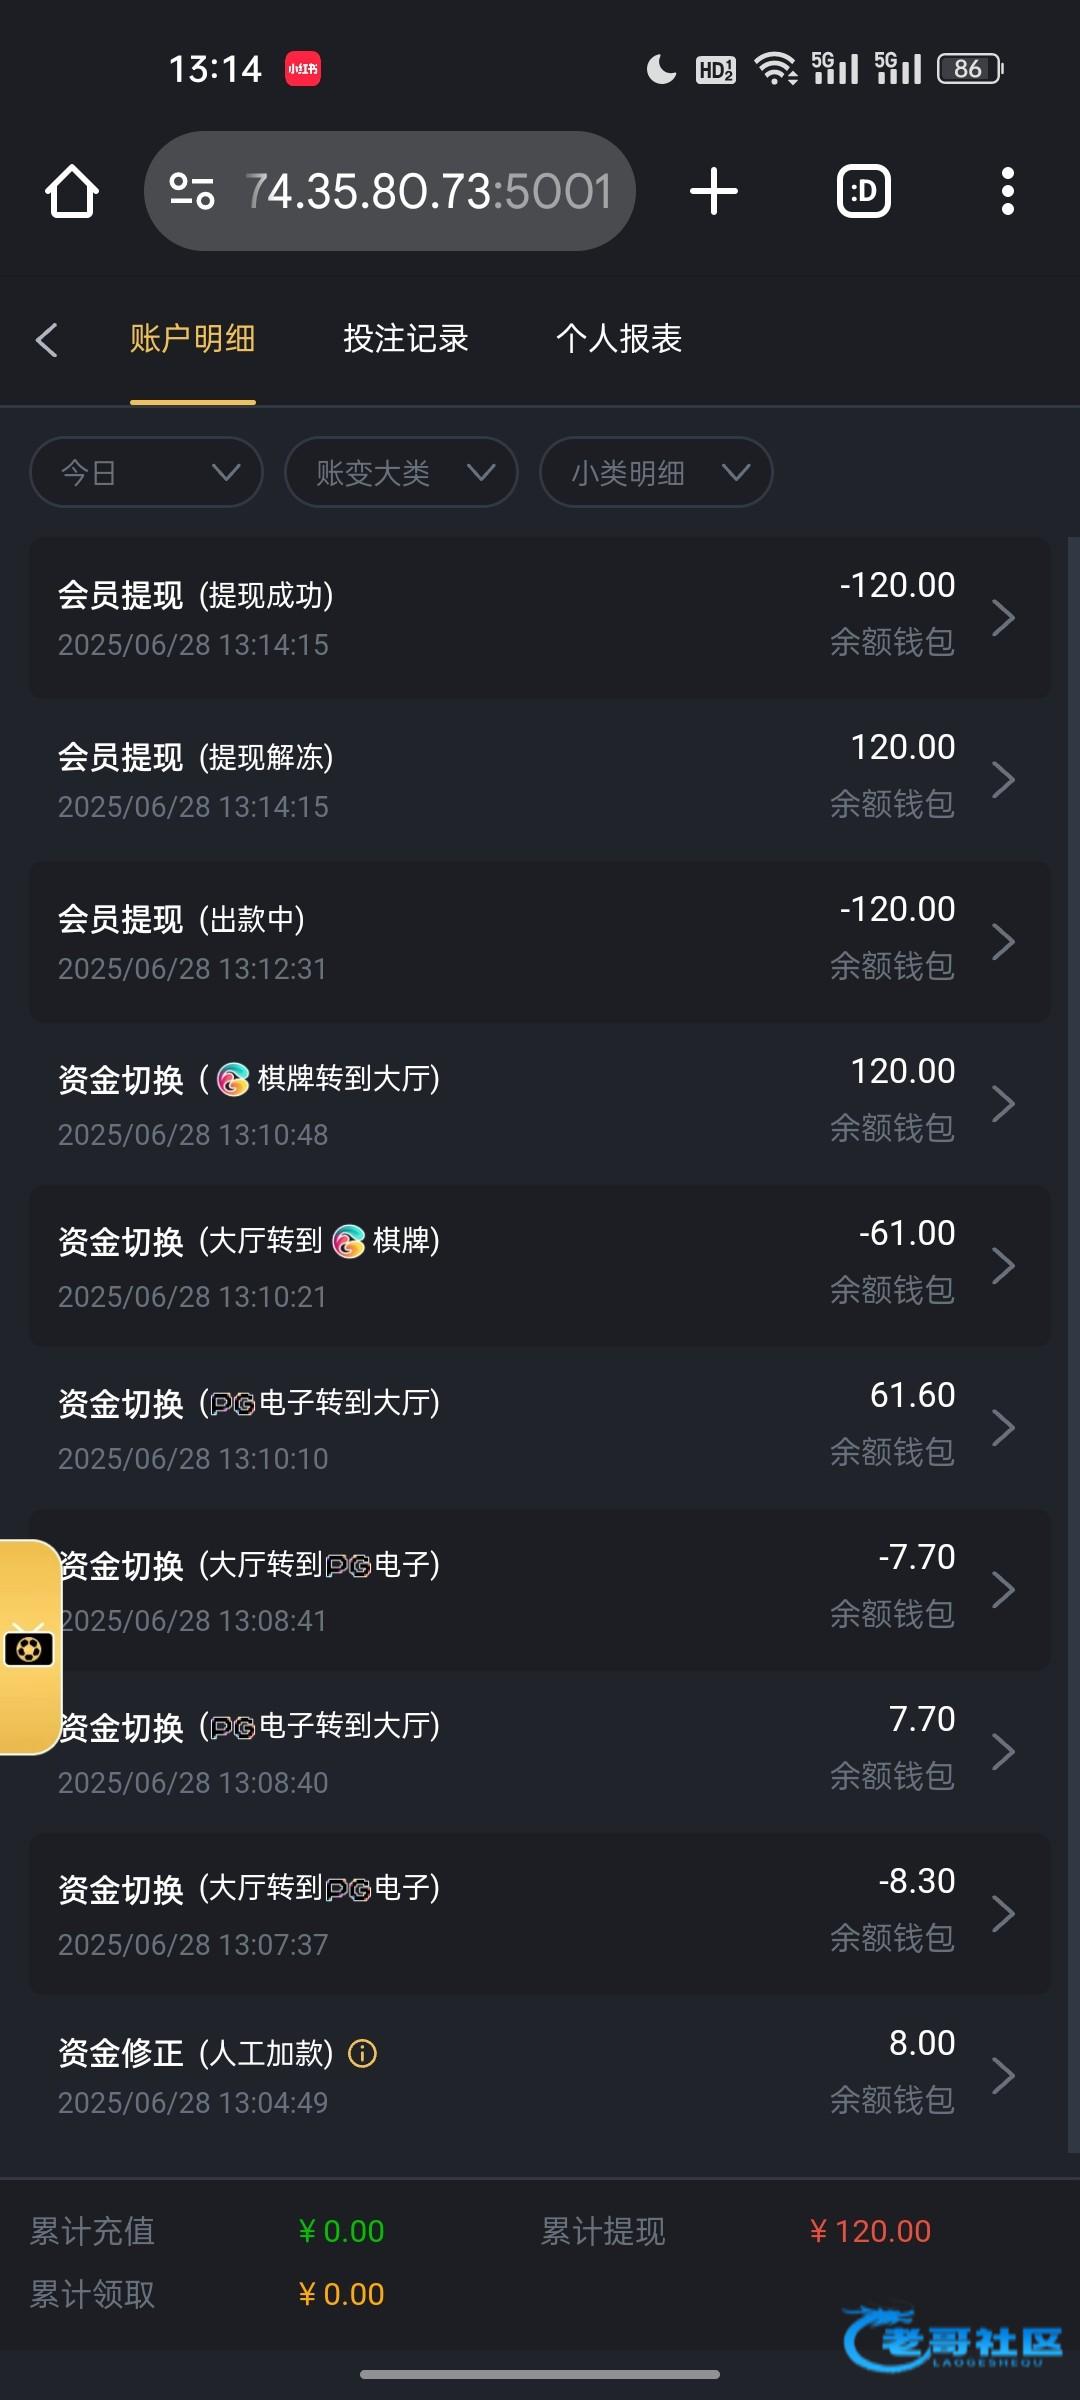
Task: Open a new tab with plus icon
Action: pos(714,191)
